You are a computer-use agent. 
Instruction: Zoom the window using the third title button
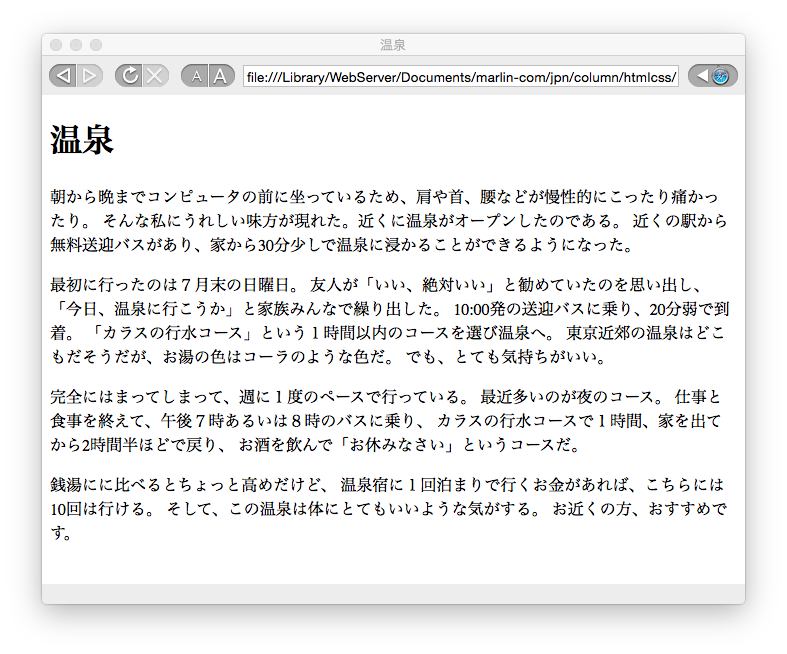[x=96, y=45]
